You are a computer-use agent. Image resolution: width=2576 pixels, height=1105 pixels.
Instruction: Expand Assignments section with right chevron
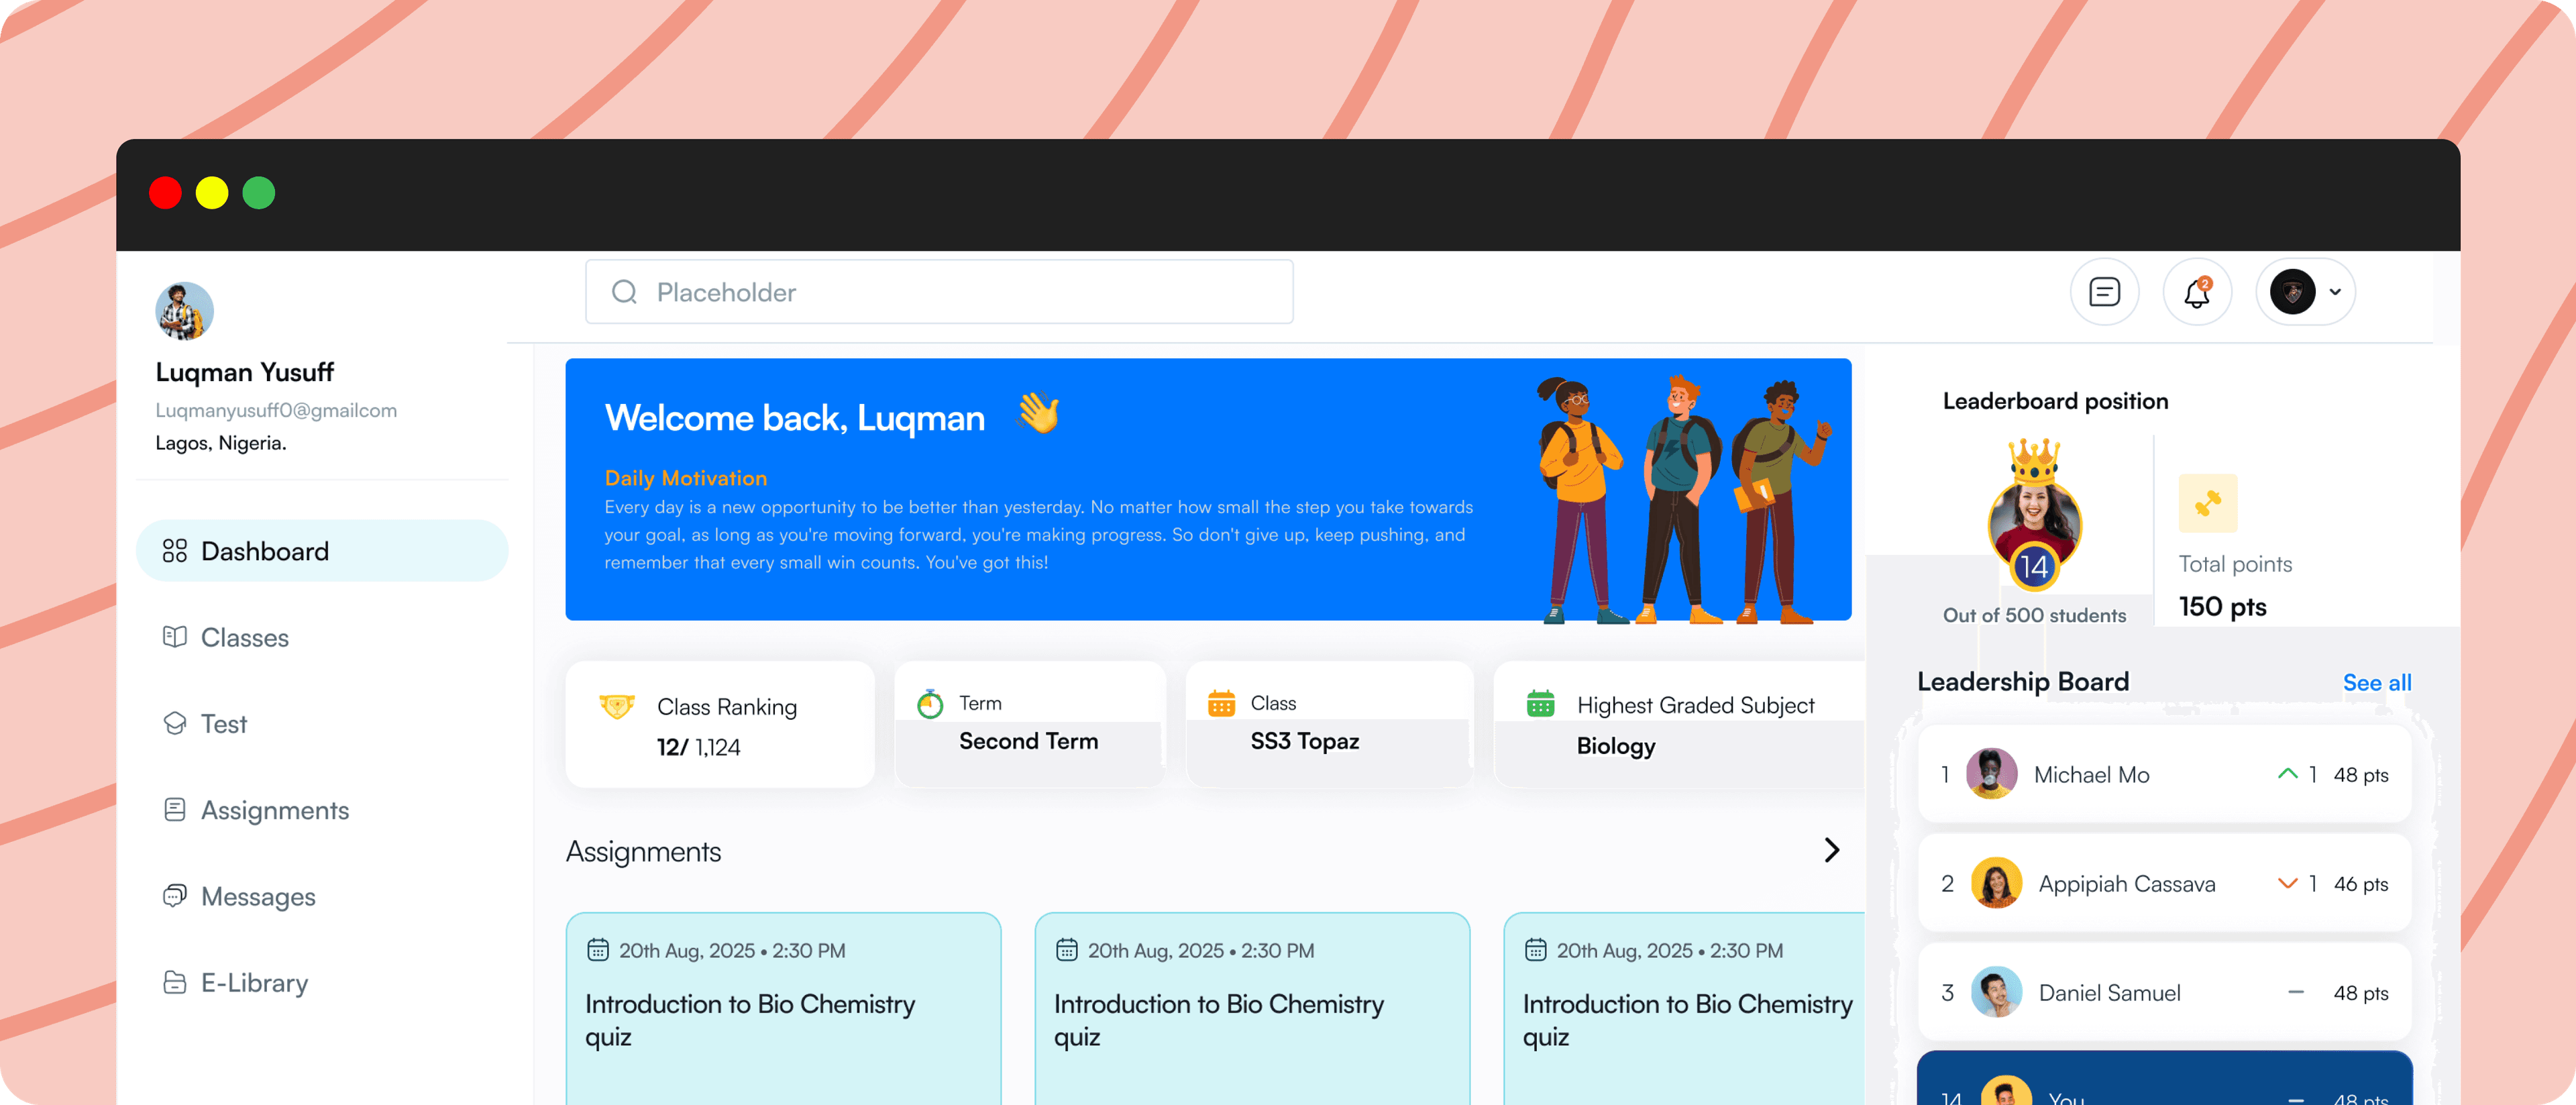(1831, 850)
